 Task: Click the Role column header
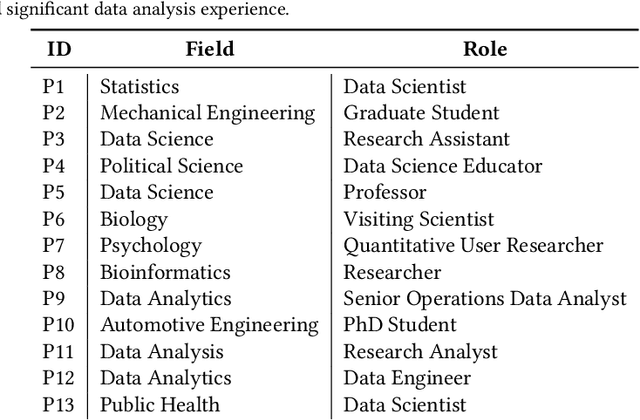484,48
